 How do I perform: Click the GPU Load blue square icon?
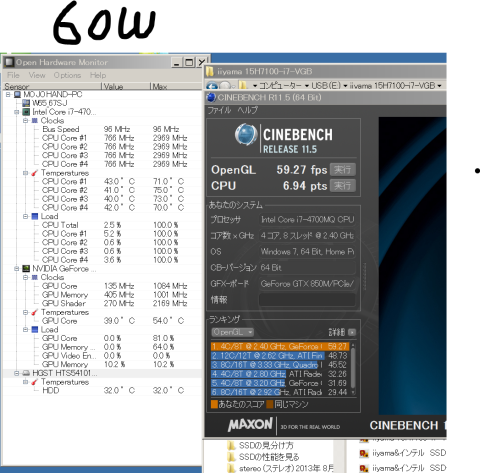click(x=35, y=330)
